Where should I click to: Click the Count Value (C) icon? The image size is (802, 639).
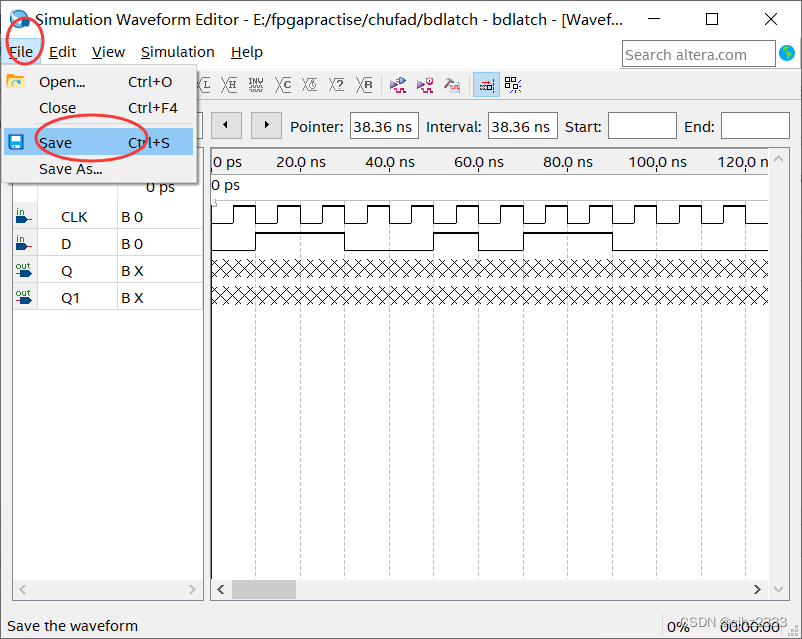tap(283, 84)
